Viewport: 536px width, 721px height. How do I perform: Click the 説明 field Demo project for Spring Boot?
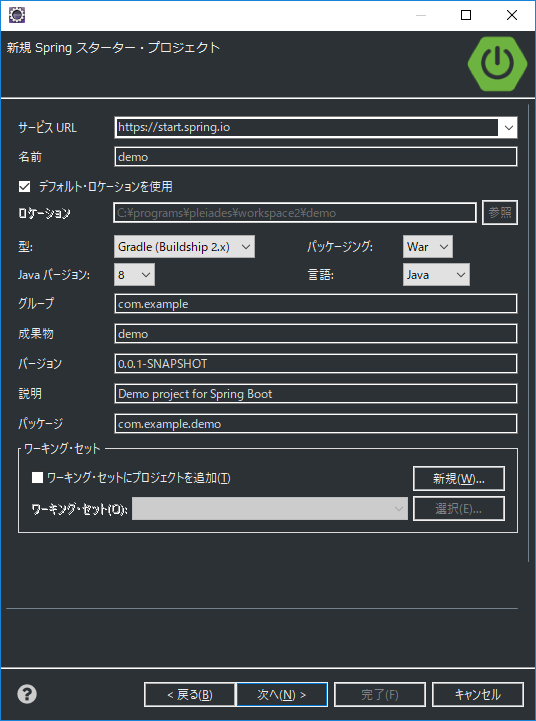tap(316, 394)
